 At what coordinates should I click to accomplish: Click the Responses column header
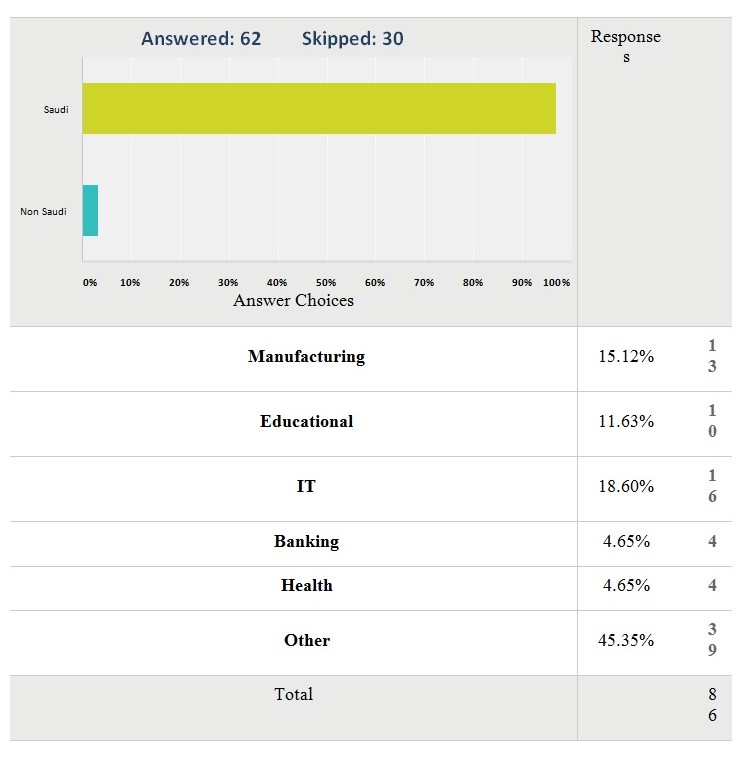click(625, 46)
